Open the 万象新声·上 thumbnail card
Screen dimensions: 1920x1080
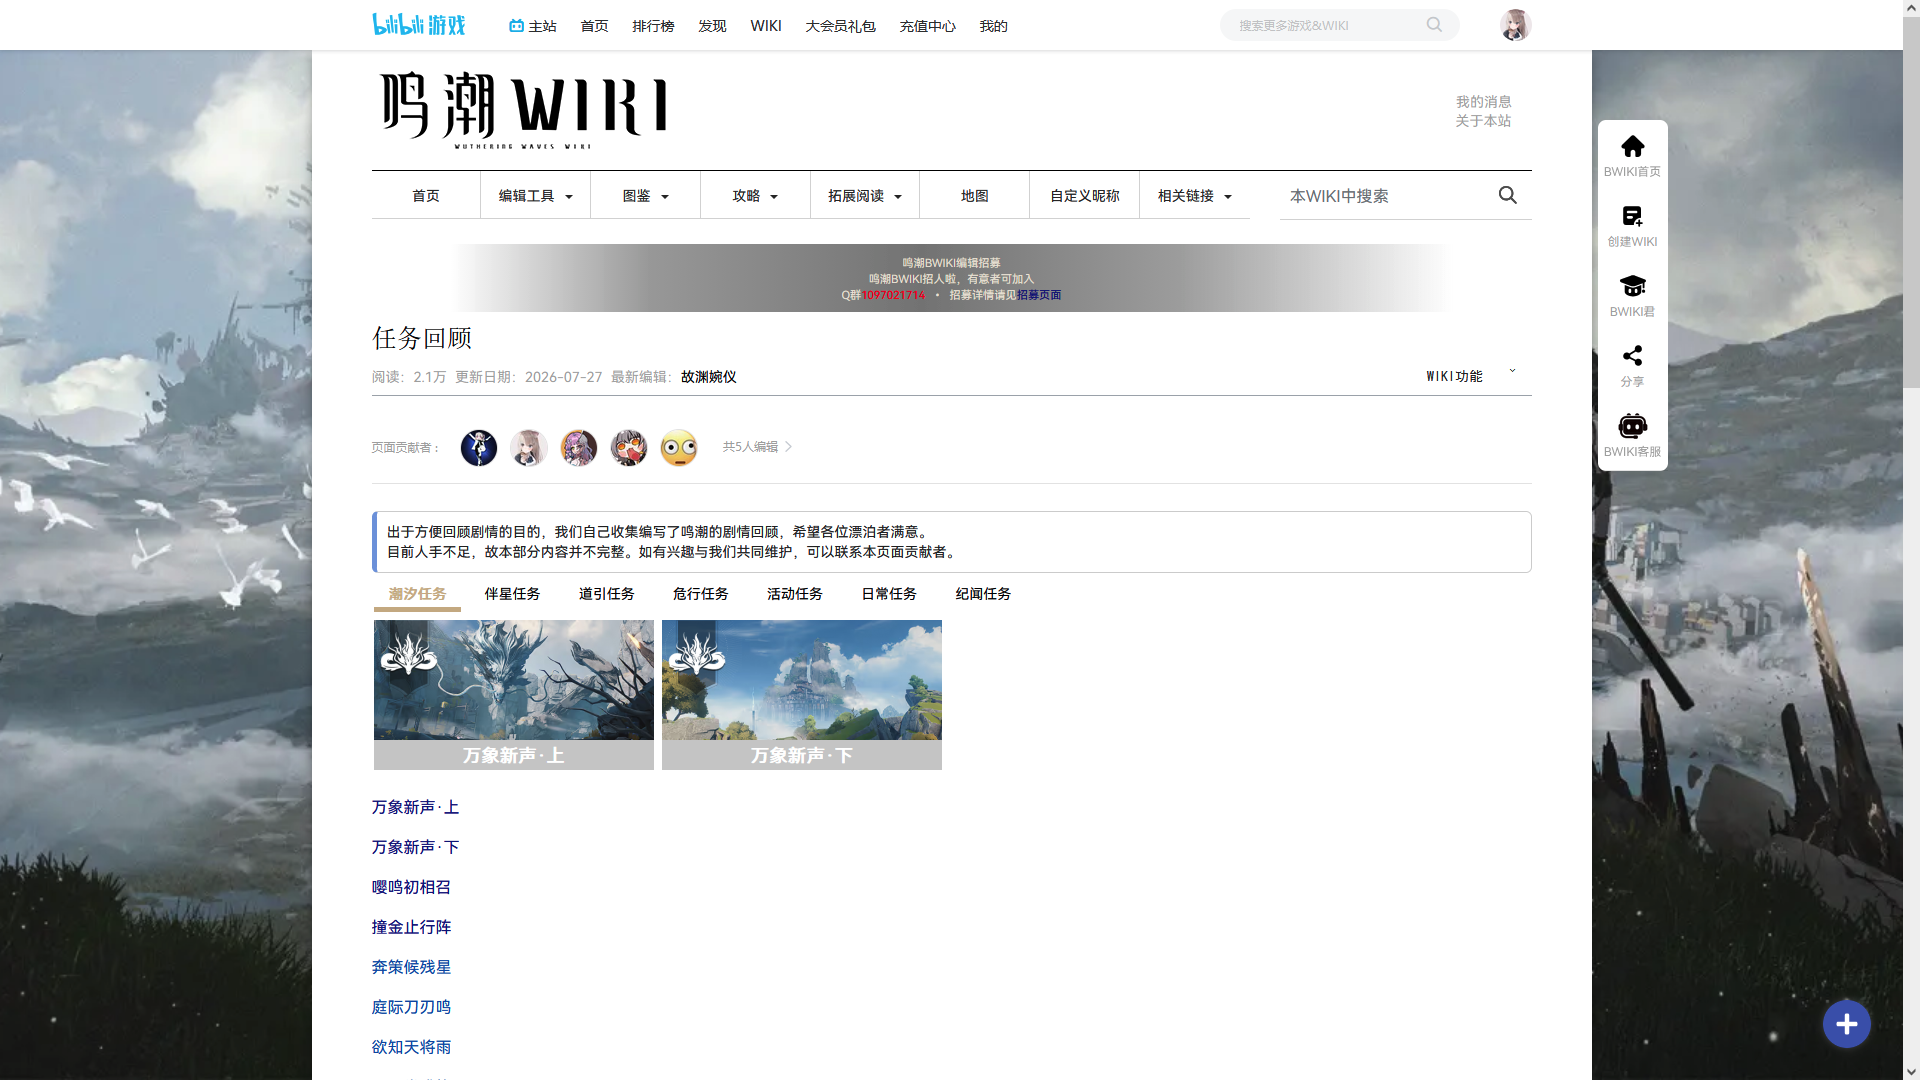tap(514, 695)
